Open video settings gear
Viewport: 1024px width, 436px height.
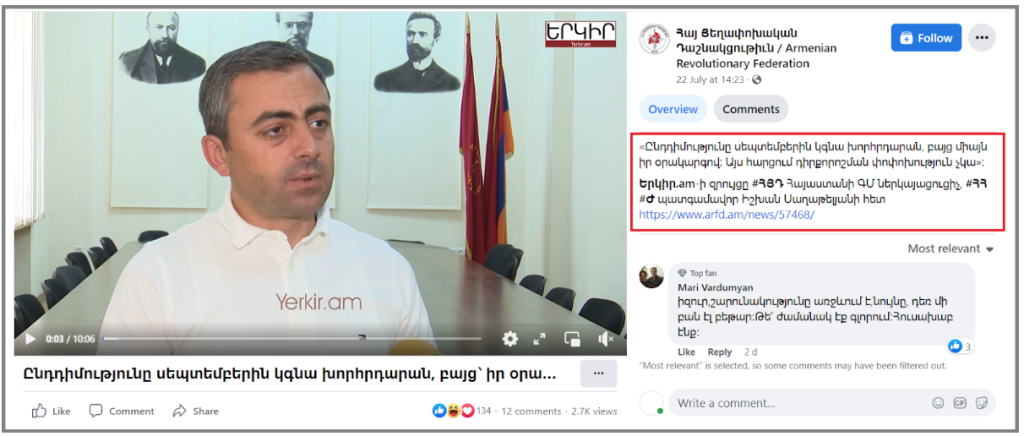509,339
